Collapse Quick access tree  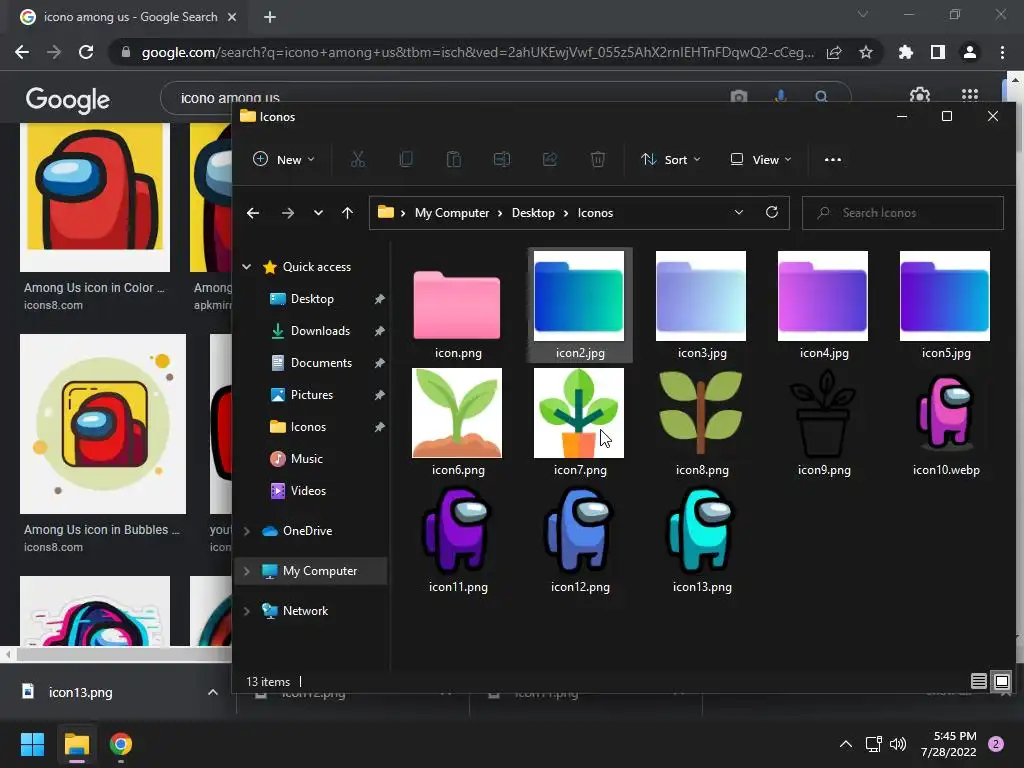(247, 266)
